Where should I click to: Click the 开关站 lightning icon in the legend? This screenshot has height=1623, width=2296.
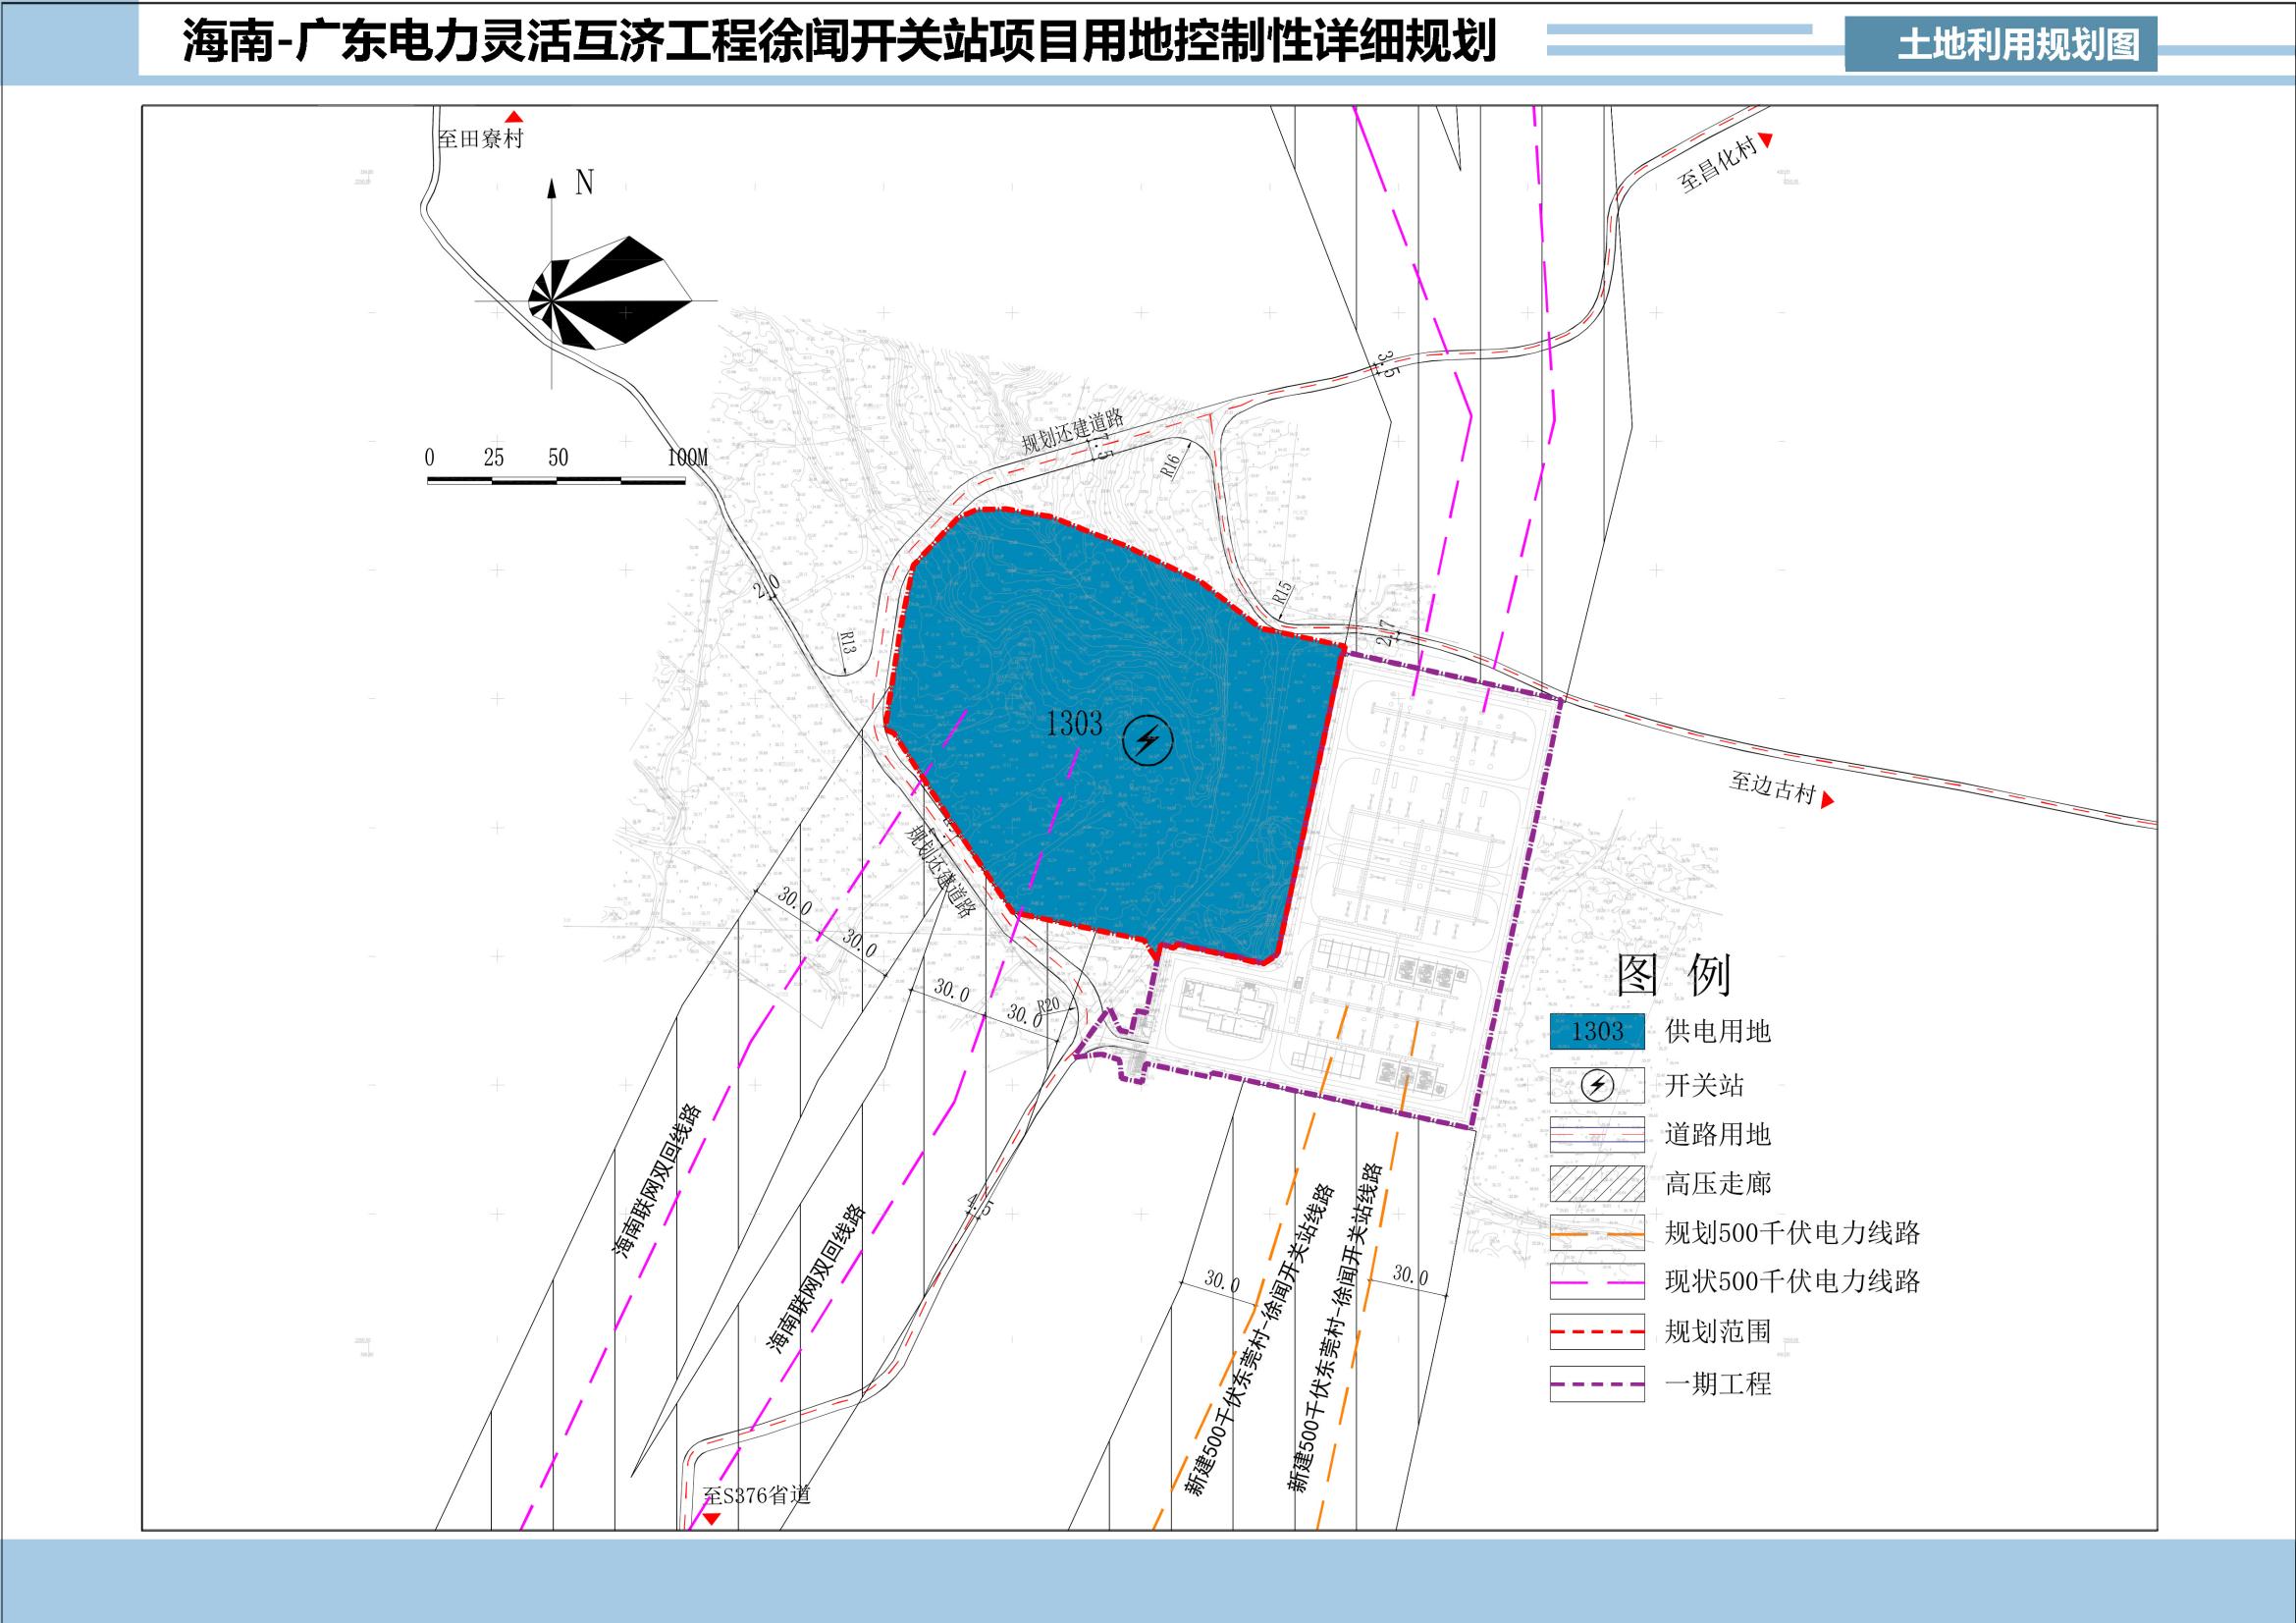click(x=1596, y=1085)
